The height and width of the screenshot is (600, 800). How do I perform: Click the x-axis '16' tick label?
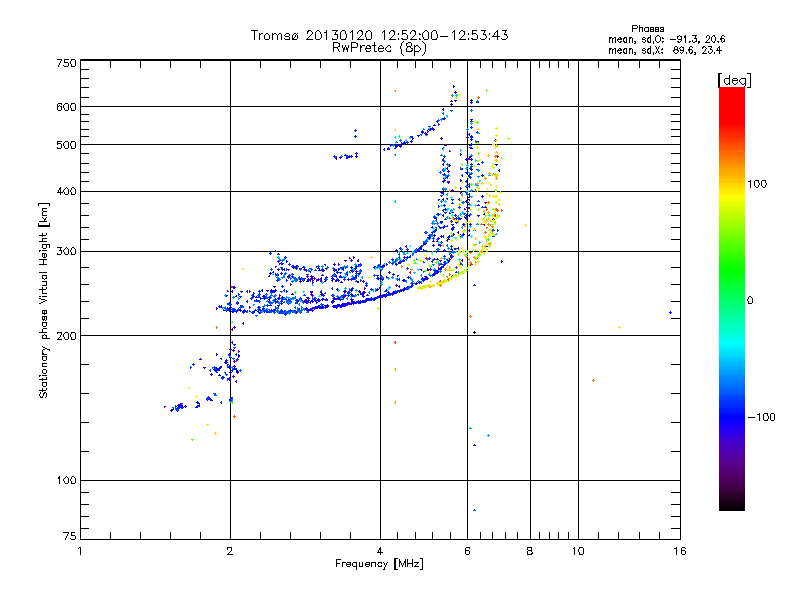coord(680,551)
